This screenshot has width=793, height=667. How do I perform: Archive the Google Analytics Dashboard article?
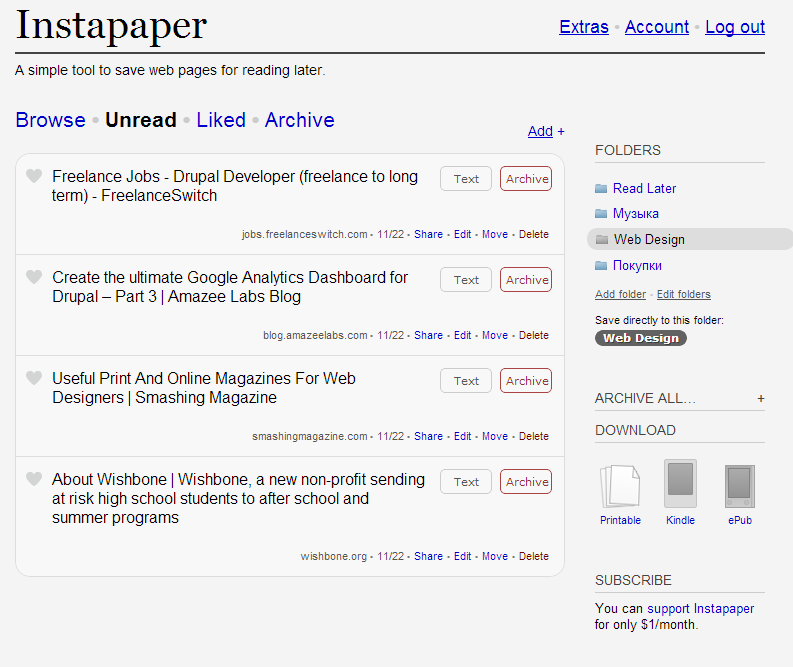click(x=526, y=280)
